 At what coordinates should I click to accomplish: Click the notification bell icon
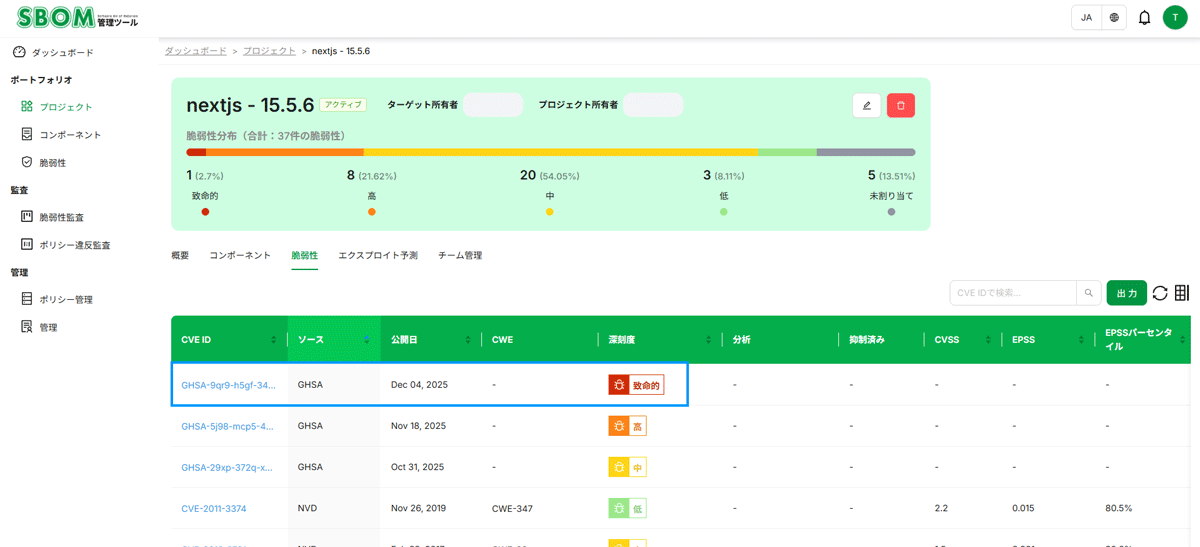[1144, 18]
